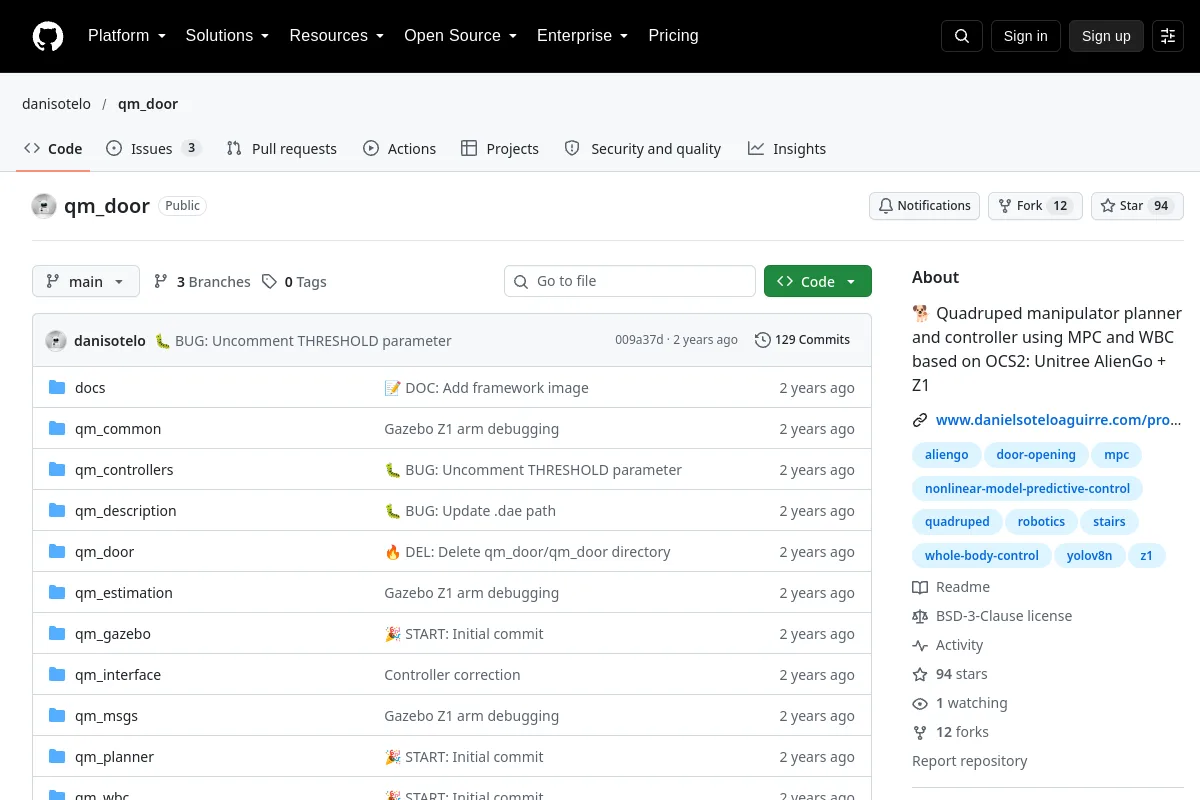This screenshot has width=1200, height=800.
Task: Click the folder icon for qm_common
Action: 57,428
